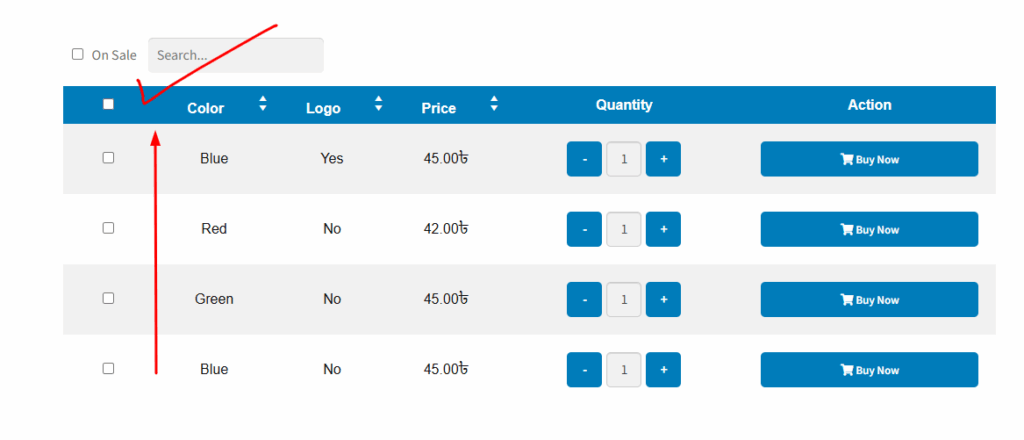The image size is (1024, 440).
Task: Focus the Search input field
Action: coord(236,55)
